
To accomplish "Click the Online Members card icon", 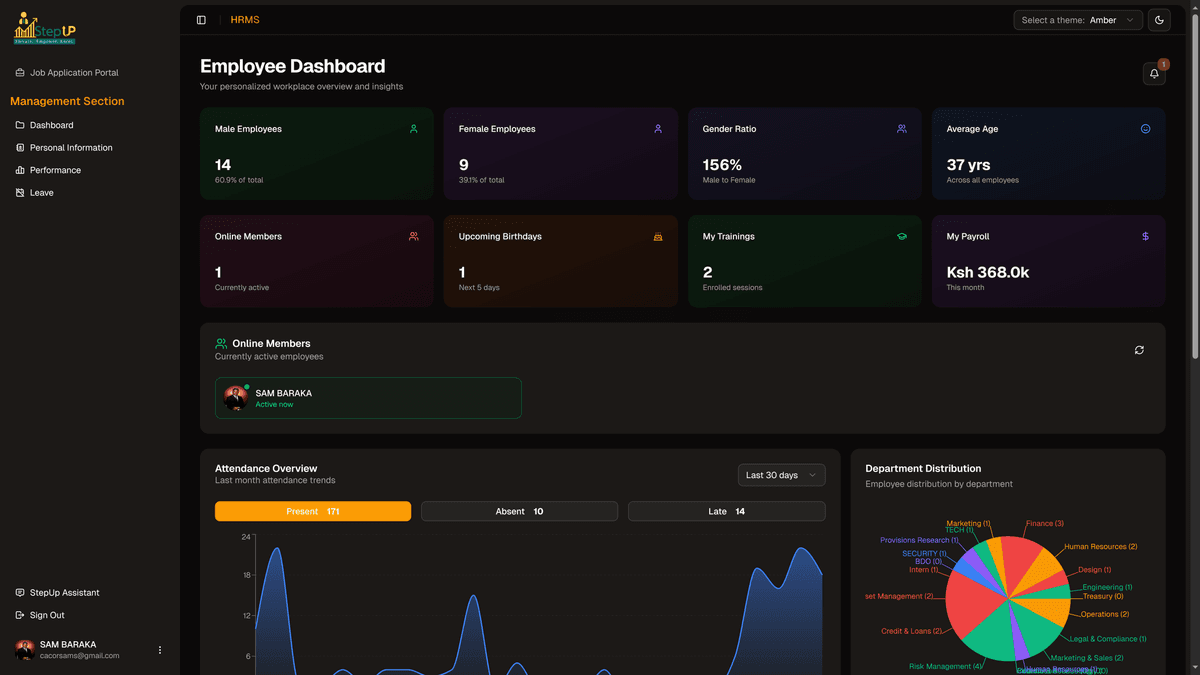I will pos(414,237).
